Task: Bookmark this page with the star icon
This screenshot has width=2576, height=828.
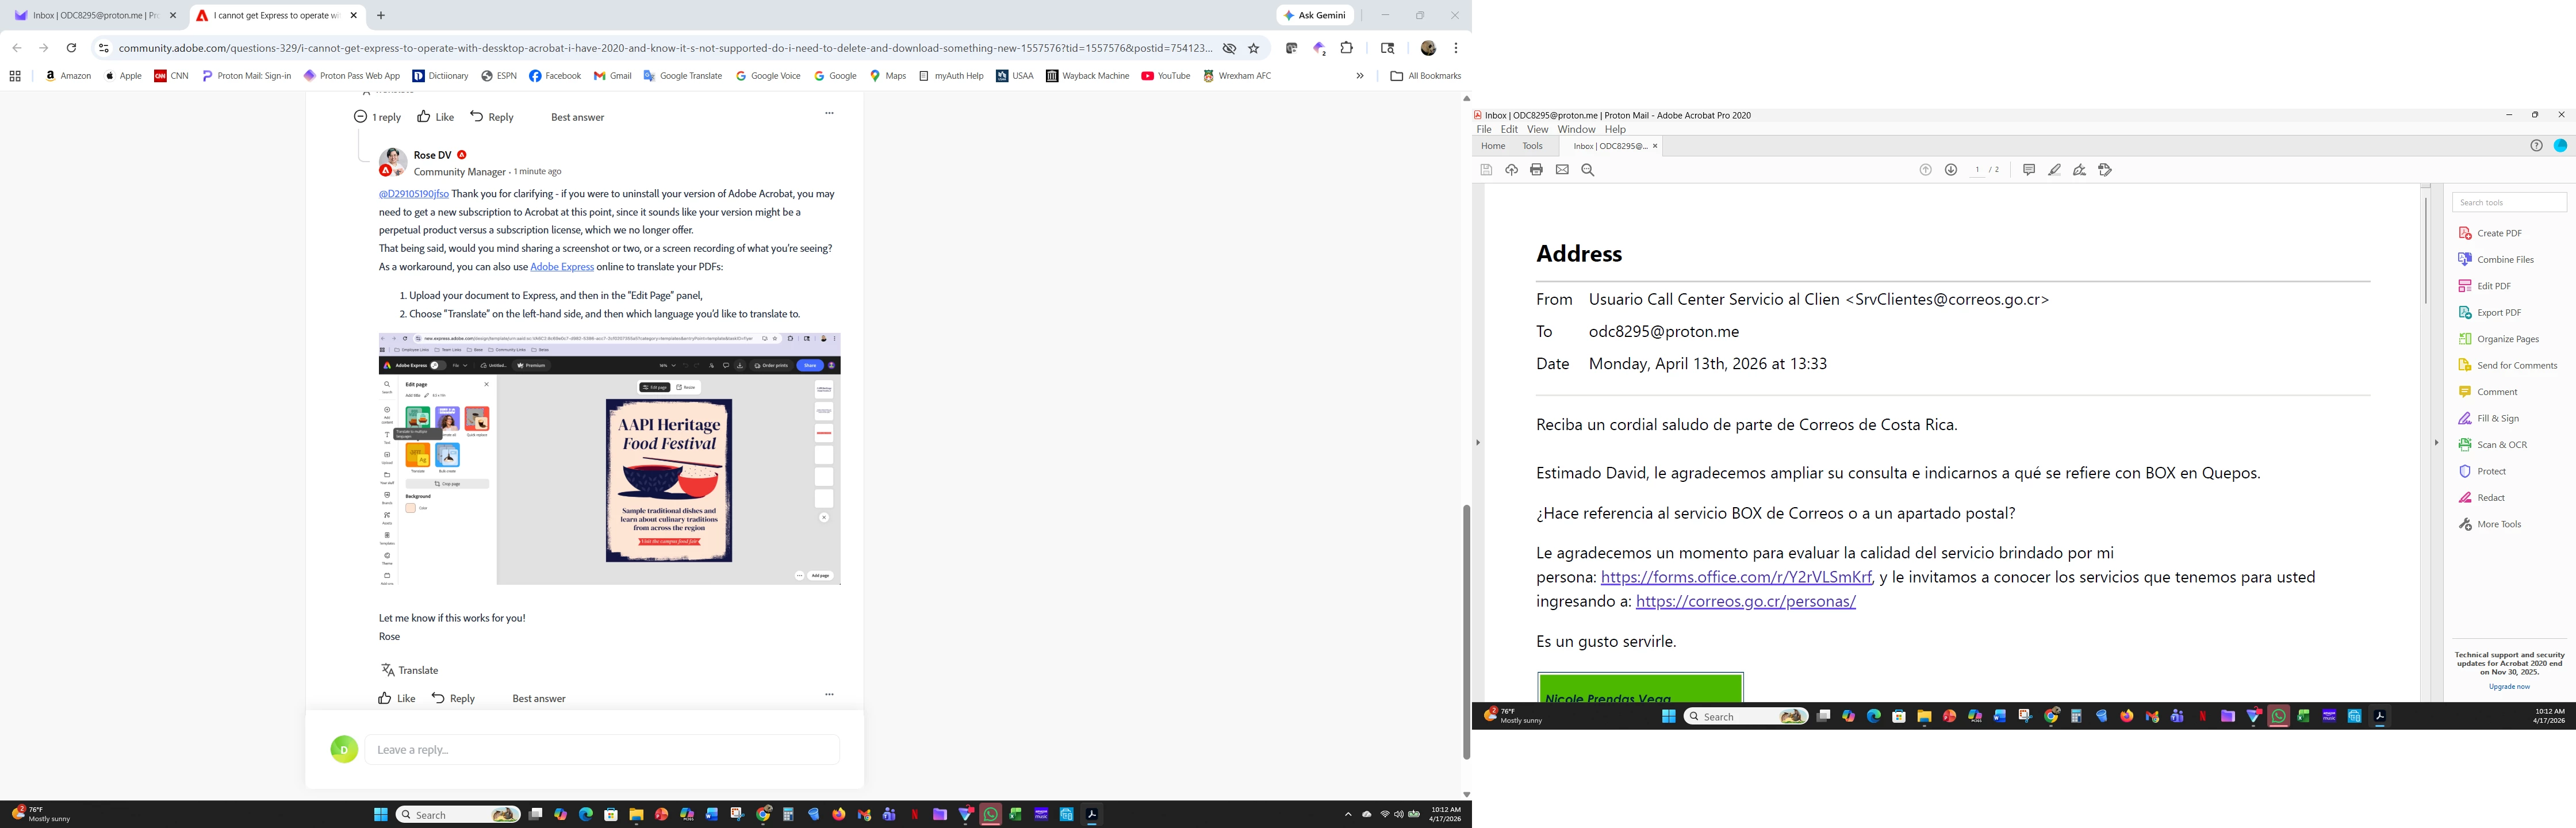Action: (1253, 48)
